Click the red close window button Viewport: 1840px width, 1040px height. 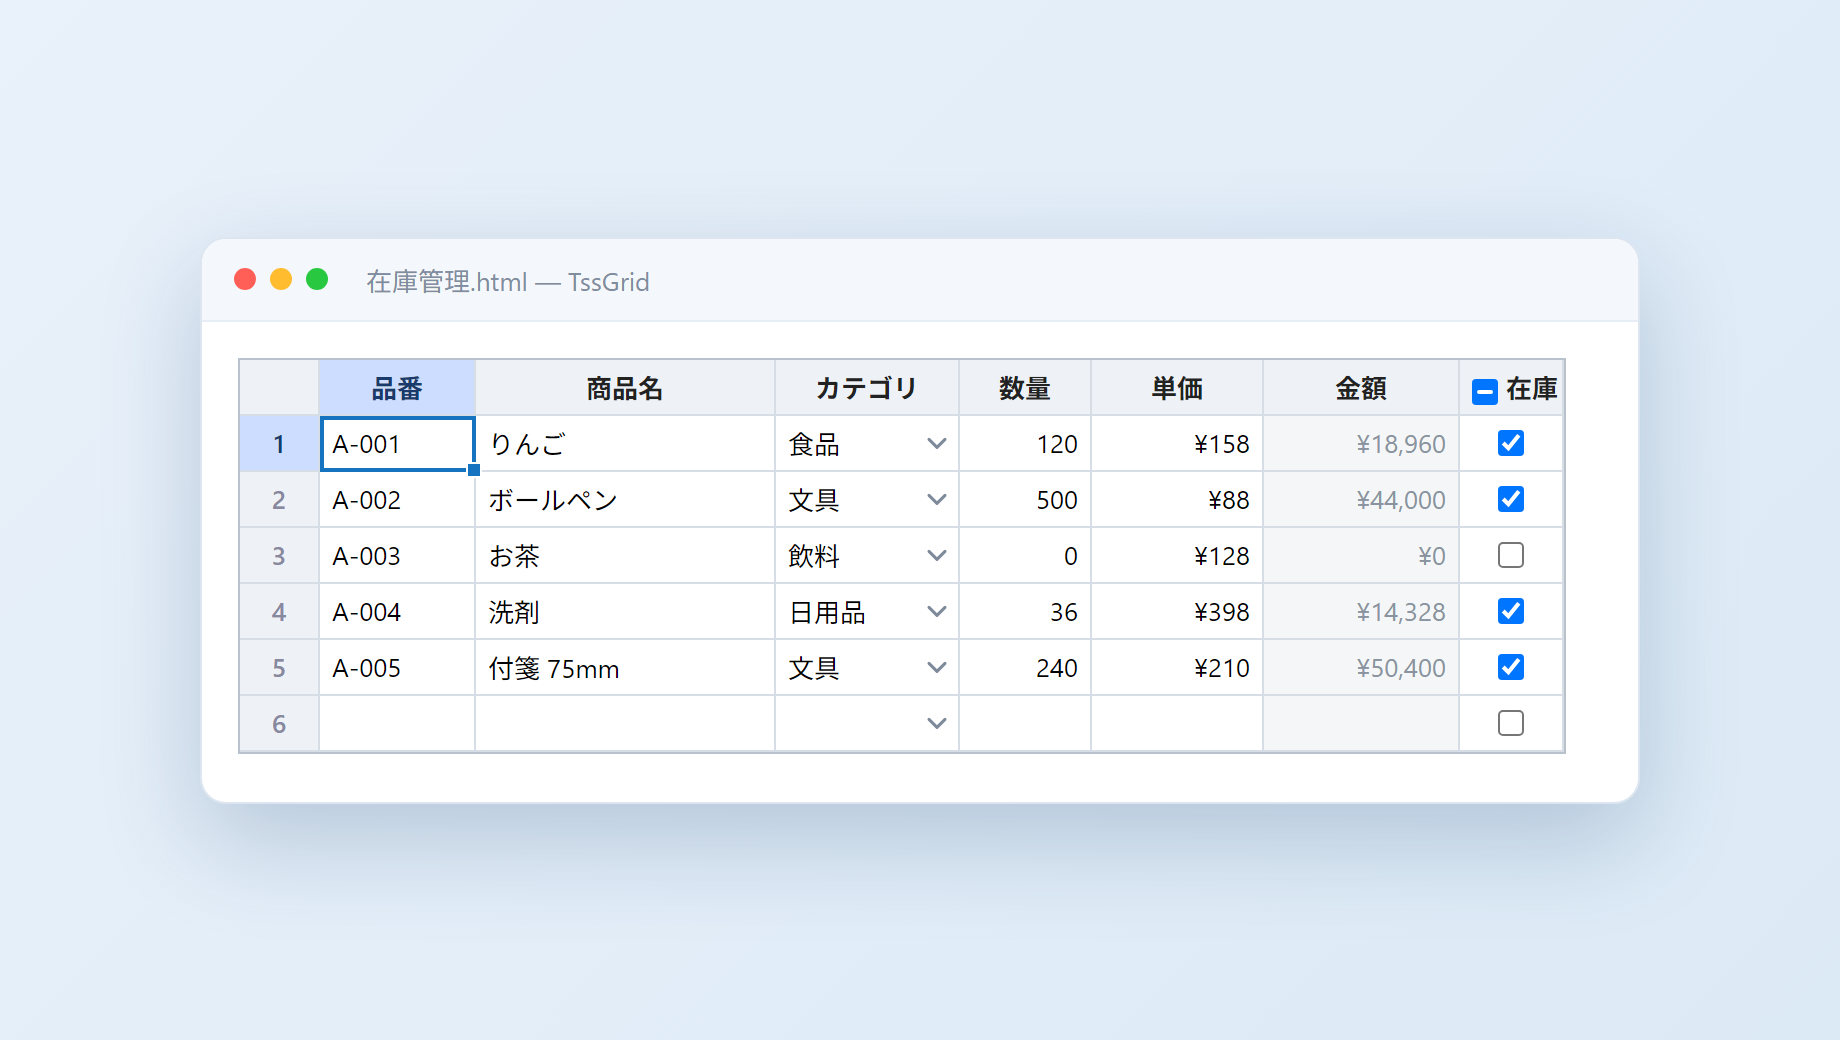(245, 279)
